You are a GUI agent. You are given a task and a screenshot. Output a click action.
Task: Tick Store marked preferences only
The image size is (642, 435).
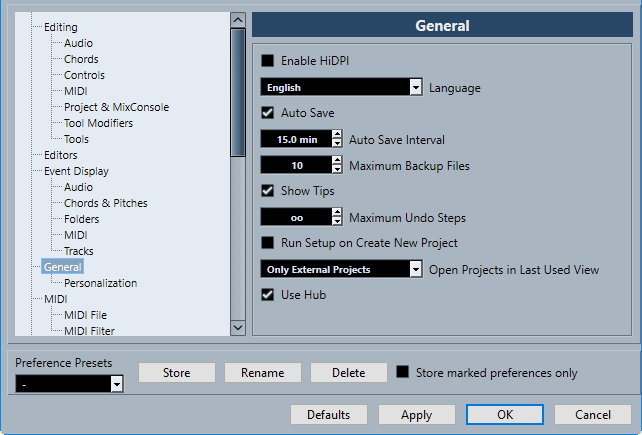pyautogui.click(x=403, y=373)
